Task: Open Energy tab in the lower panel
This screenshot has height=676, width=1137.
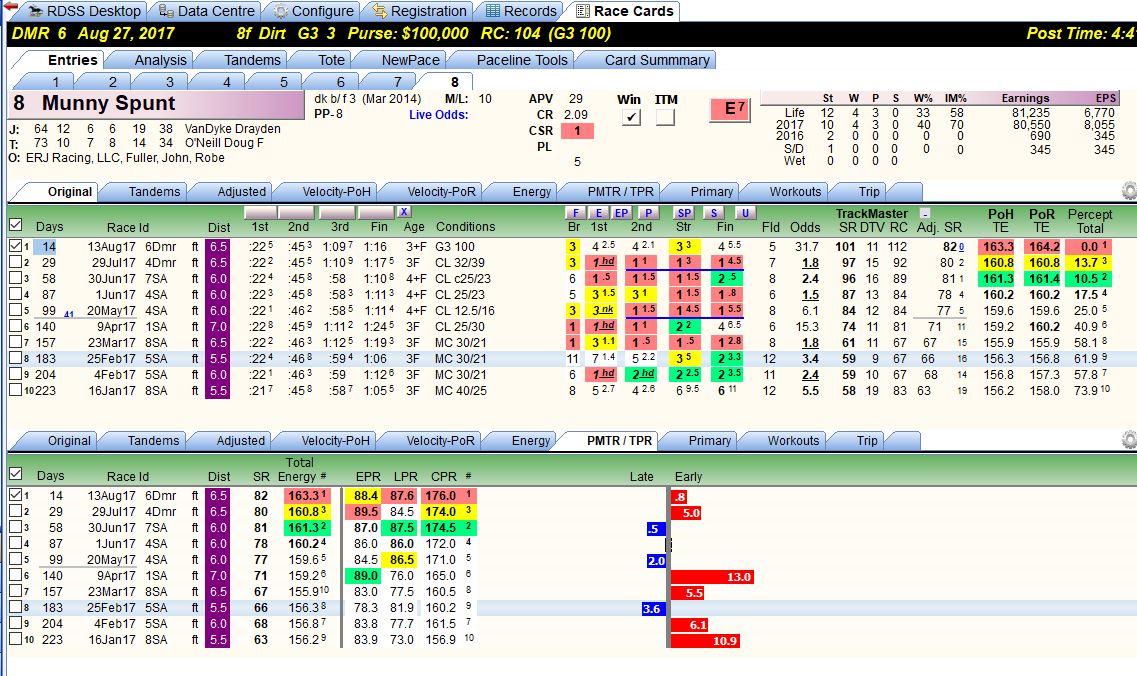Action: coord(530,440)
